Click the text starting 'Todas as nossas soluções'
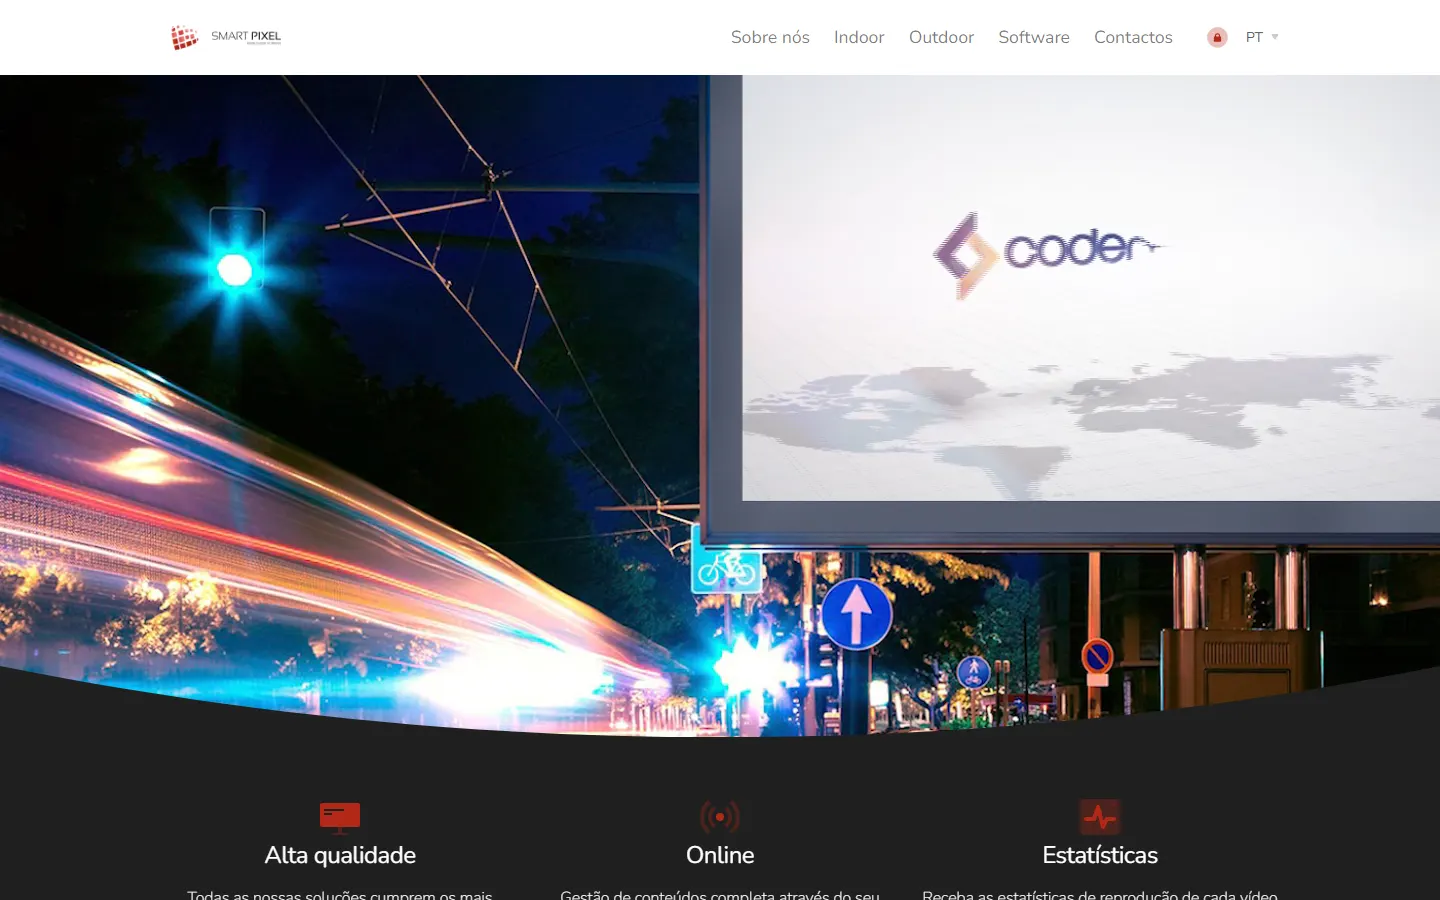 click(x=340, y=894)
